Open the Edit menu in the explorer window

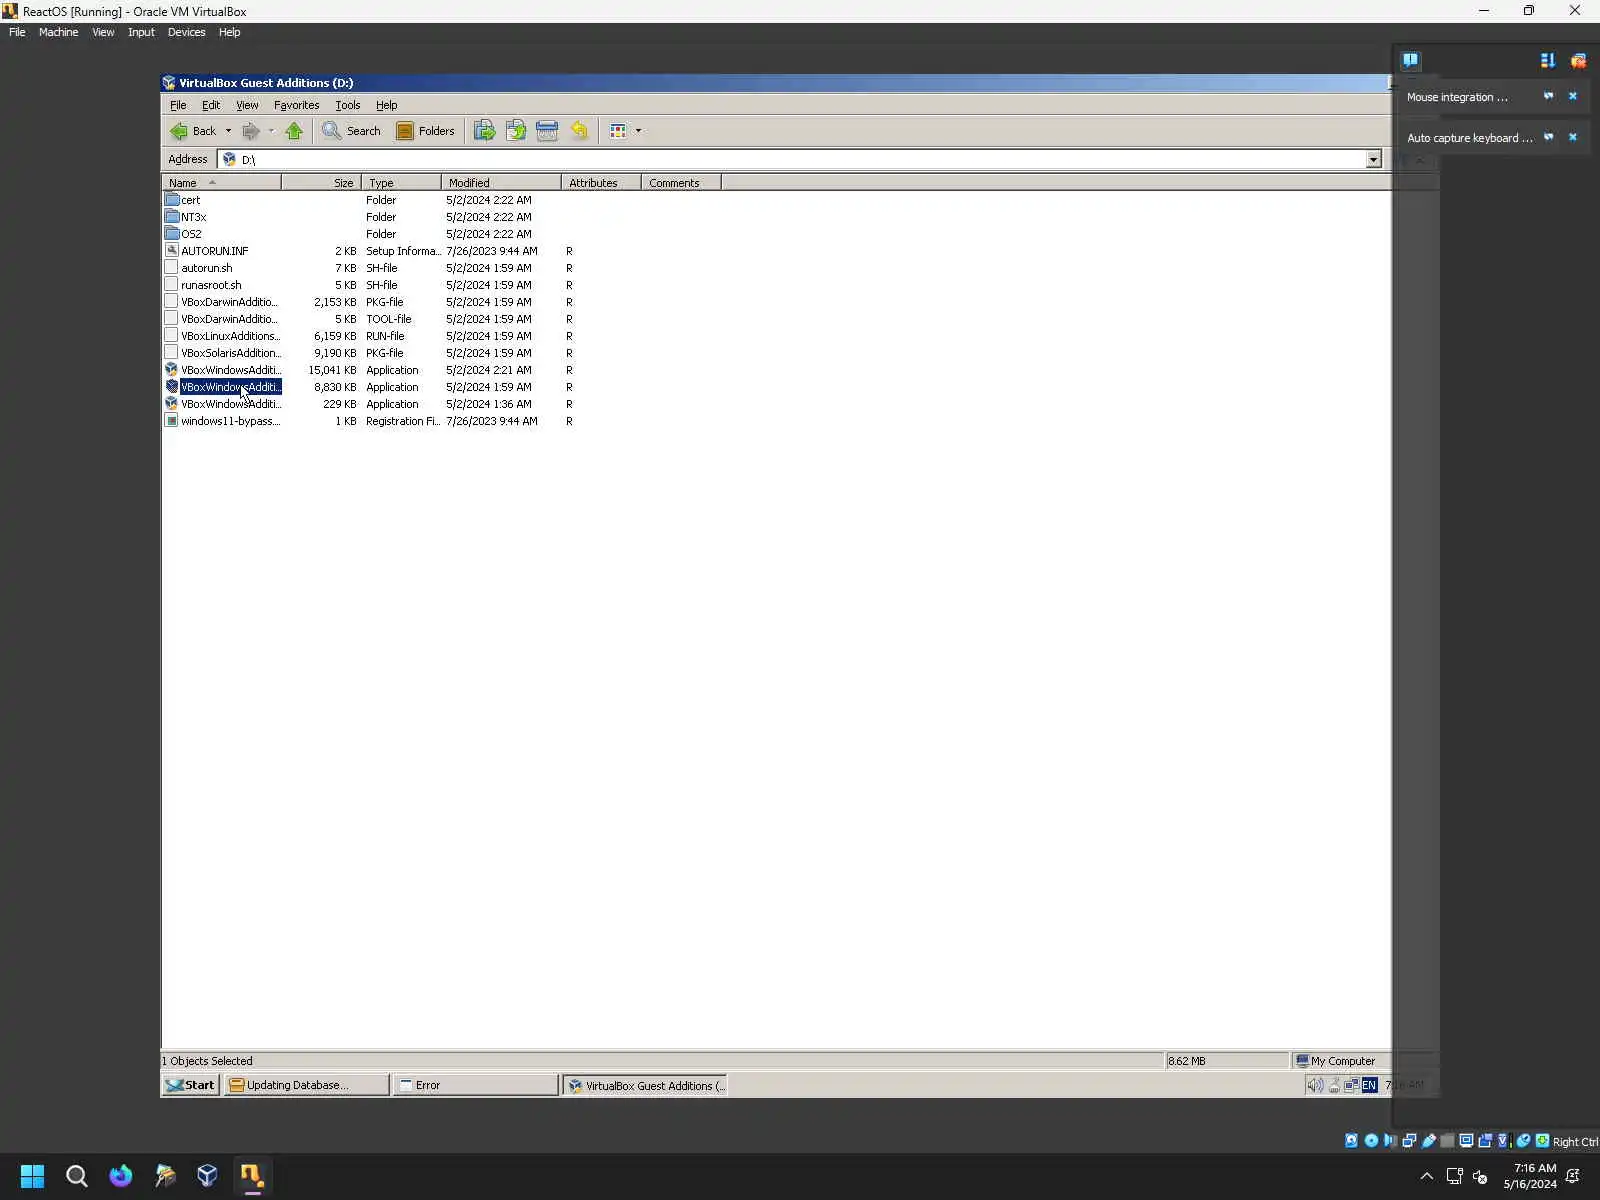click(x=210, y=105)
